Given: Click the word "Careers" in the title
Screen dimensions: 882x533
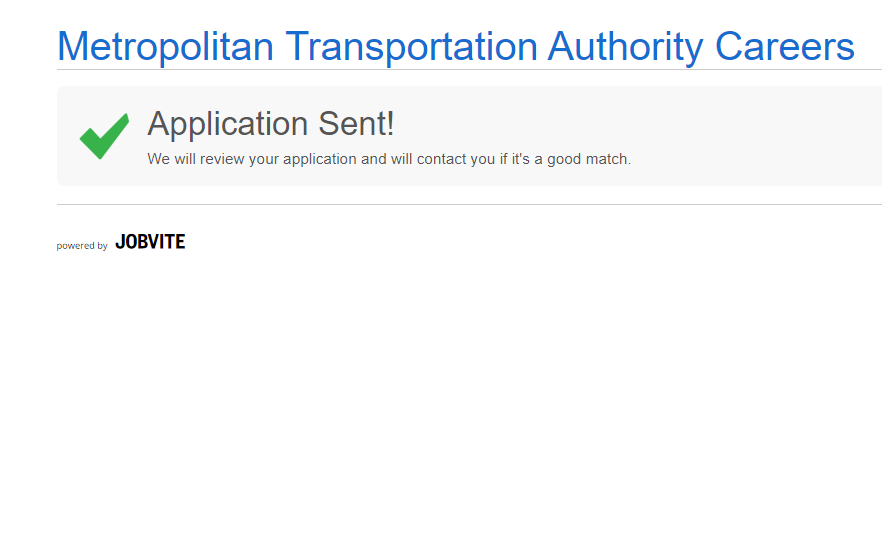Looking at the screenshot, I should coord(785,47).
